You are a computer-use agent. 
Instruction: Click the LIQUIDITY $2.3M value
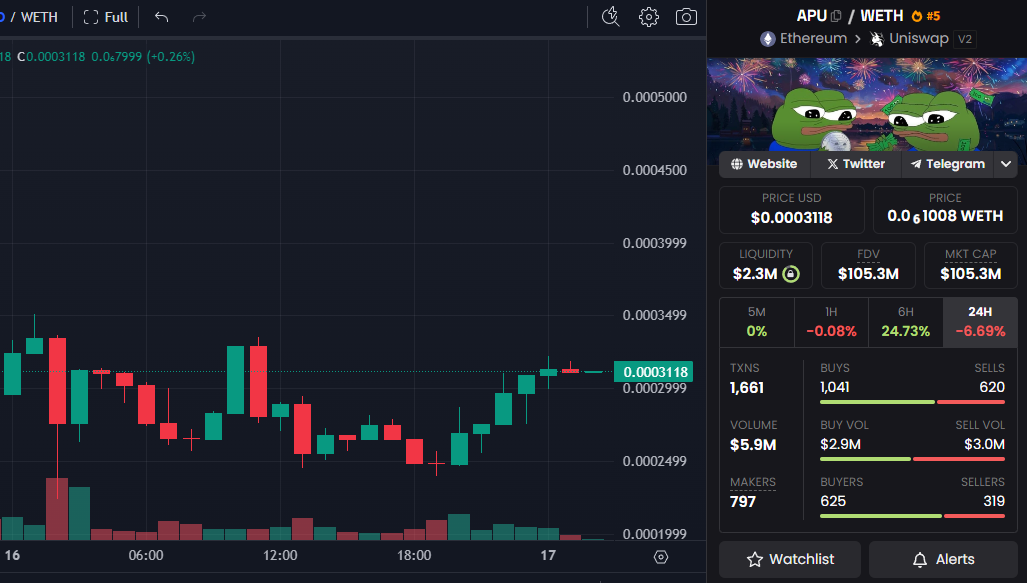[755, 274]
